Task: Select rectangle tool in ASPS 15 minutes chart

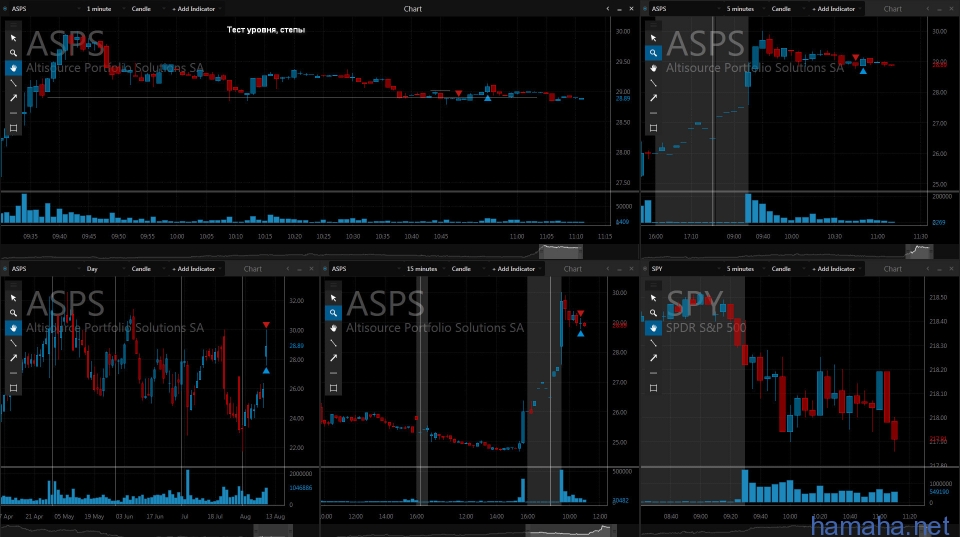Action: (x=333, y=388)
